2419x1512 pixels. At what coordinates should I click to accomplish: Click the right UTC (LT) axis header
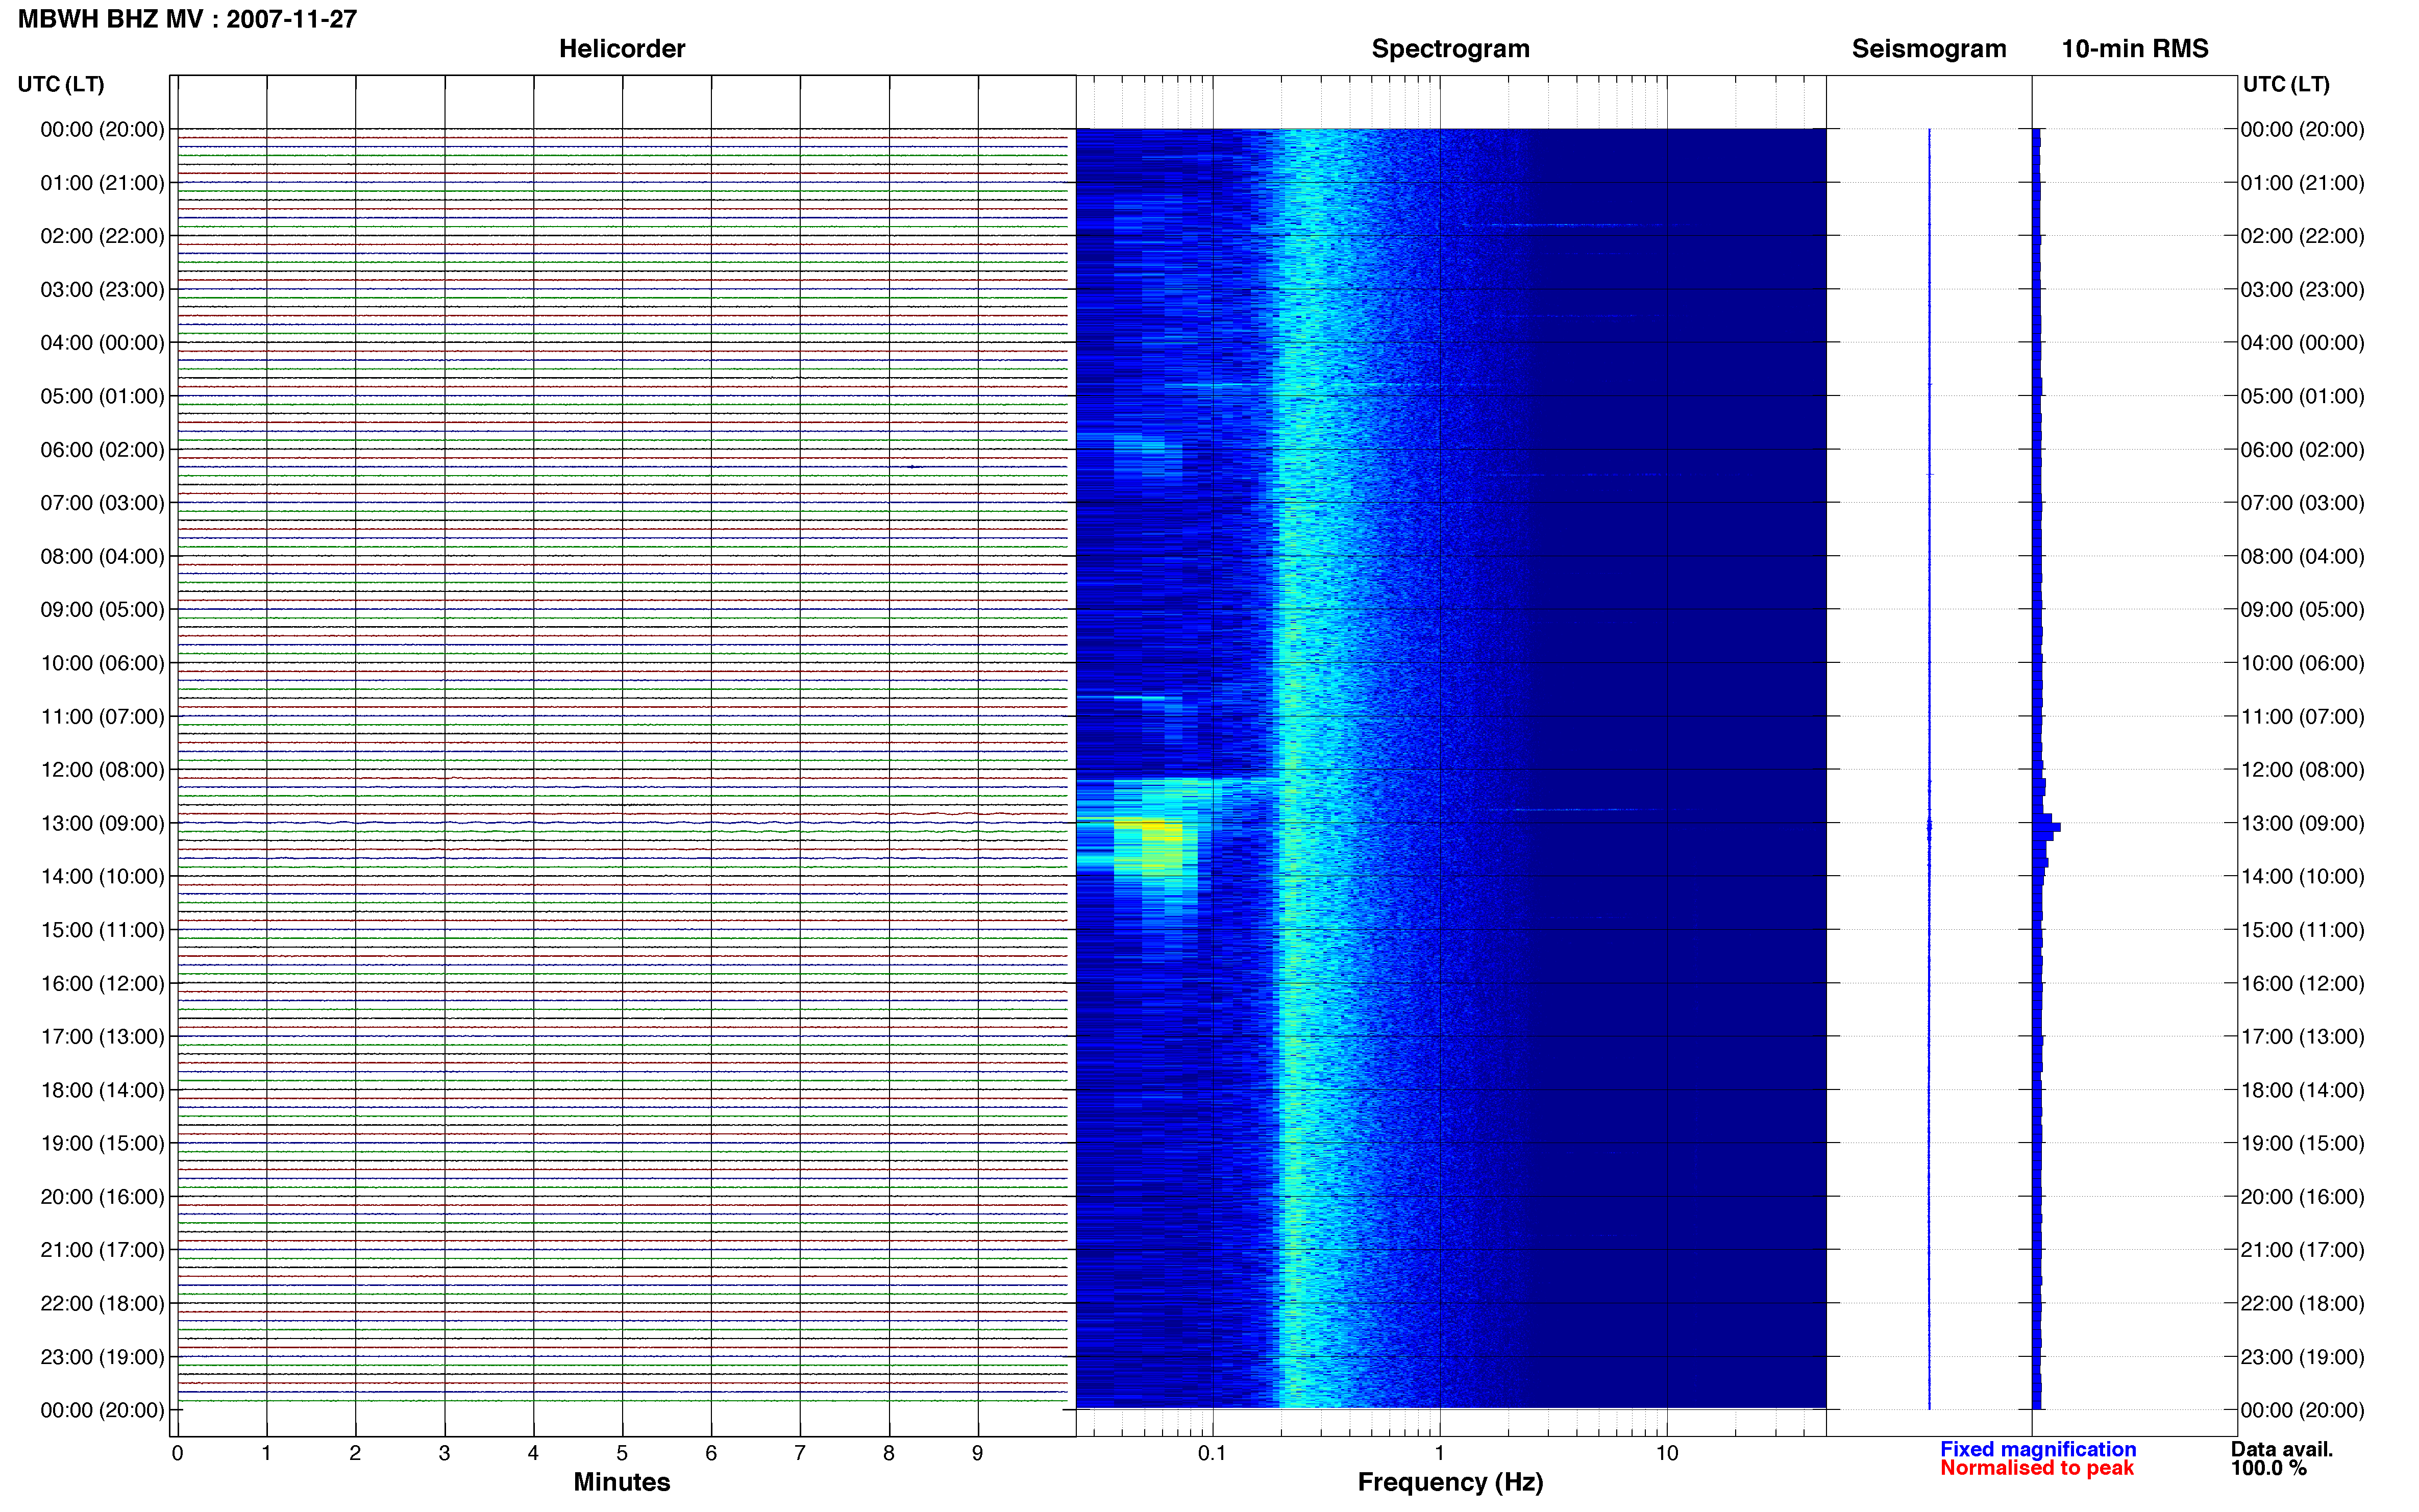pos(2286,84)
